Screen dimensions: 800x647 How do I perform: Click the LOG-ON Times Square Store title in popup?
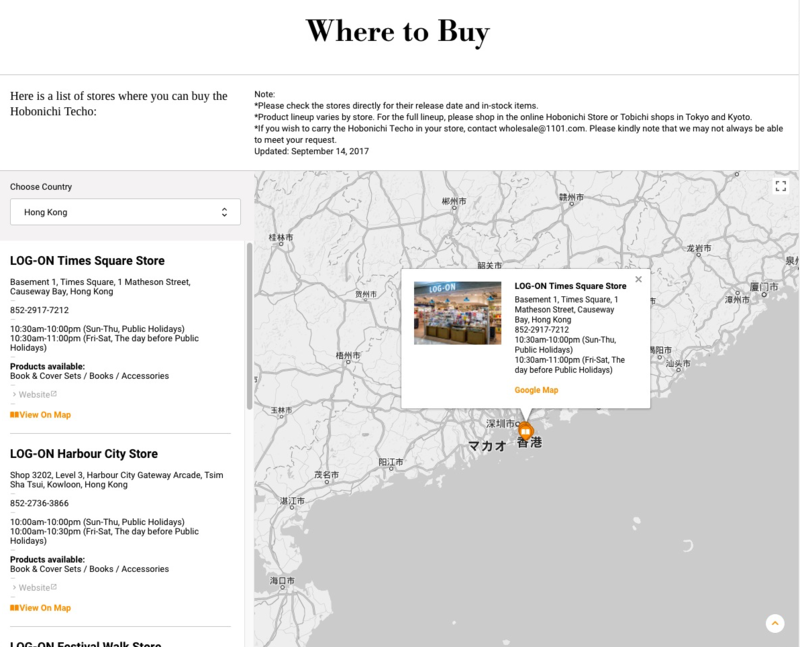(570, 286)
